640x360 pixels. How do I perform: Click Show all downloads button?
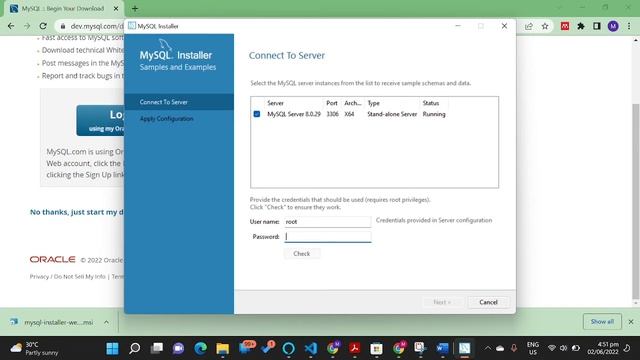602,322
